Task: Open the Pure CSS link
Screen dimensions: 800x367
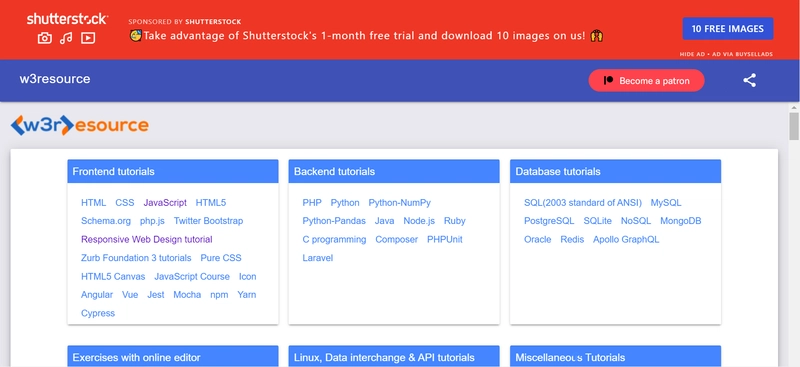Action: coord(221,258)
